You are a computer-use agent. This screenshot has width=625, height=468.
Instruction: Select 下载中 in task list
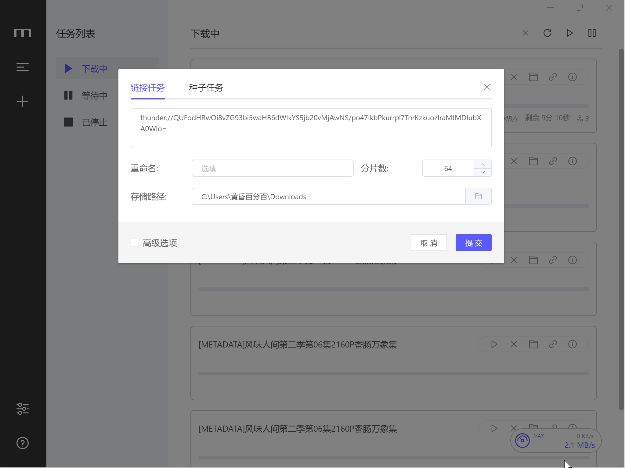pos(107,69)
